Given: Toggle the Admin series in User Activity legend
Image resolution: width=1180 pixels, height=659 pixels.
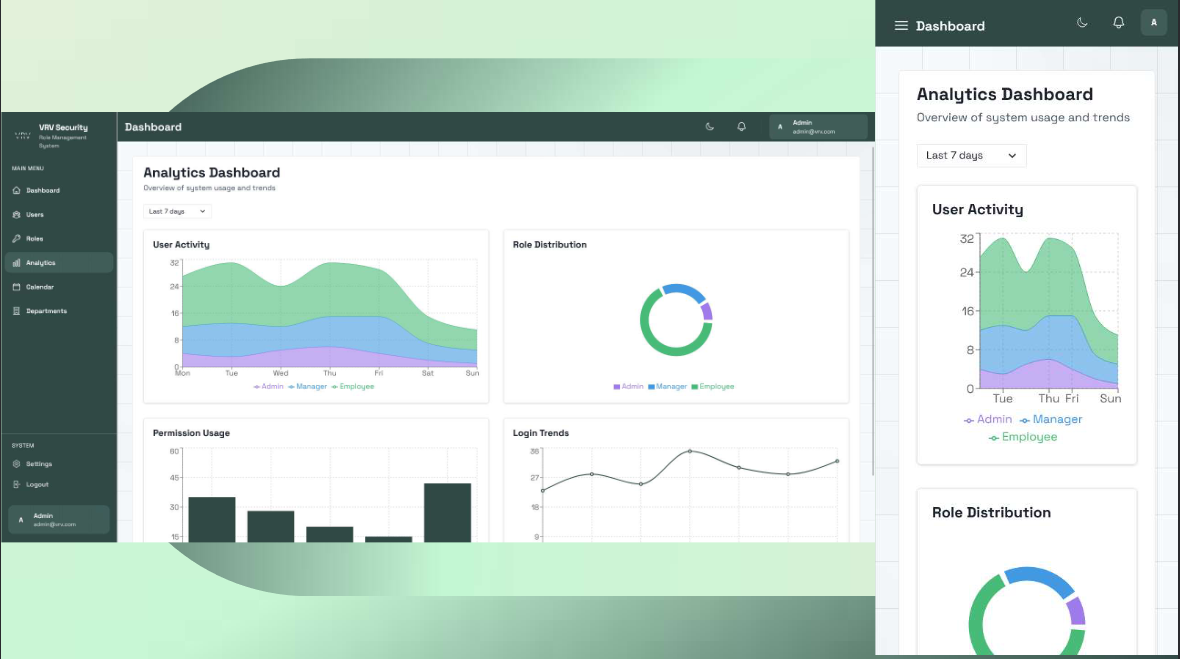Looking at the screenshot, I should 268,386.
